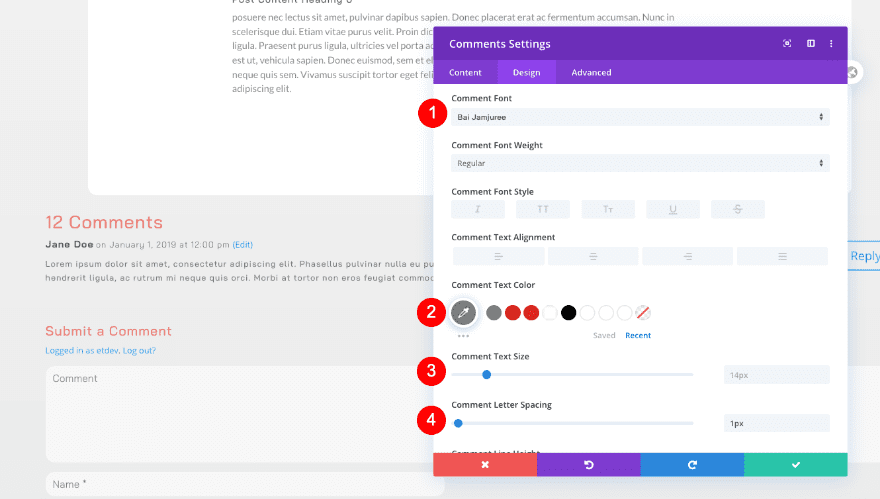Image resolution: width=880 pixels, height=499 pixels.
Task: Save changes with the green checkmark
Action: click(x=796, y=465)
